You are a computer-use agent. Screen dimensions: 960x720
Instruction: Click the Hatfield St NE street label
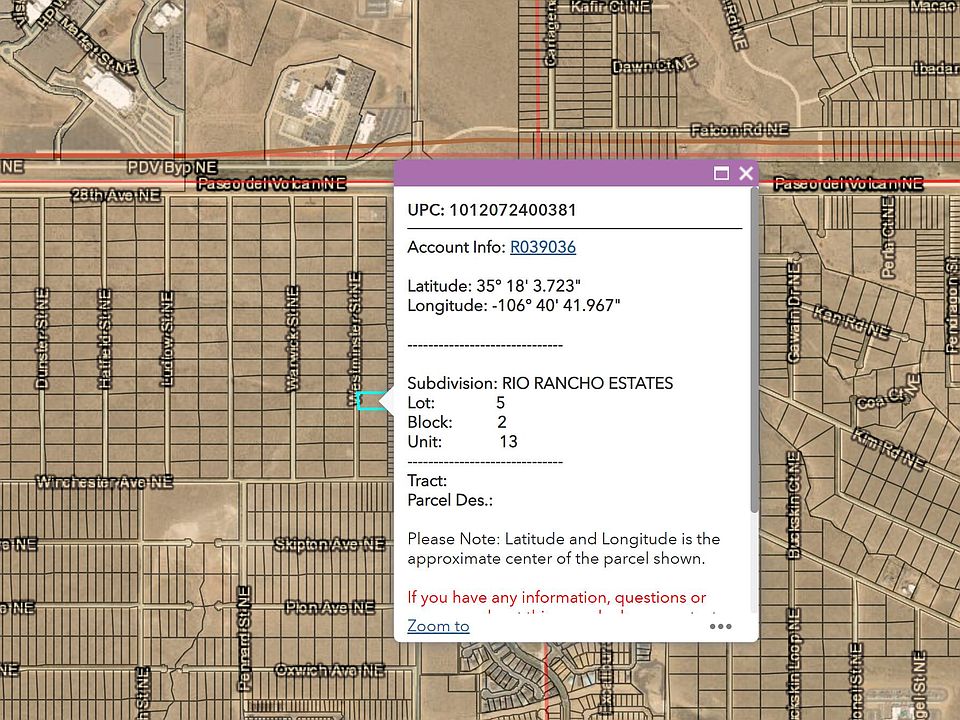(x=105, y=339)
